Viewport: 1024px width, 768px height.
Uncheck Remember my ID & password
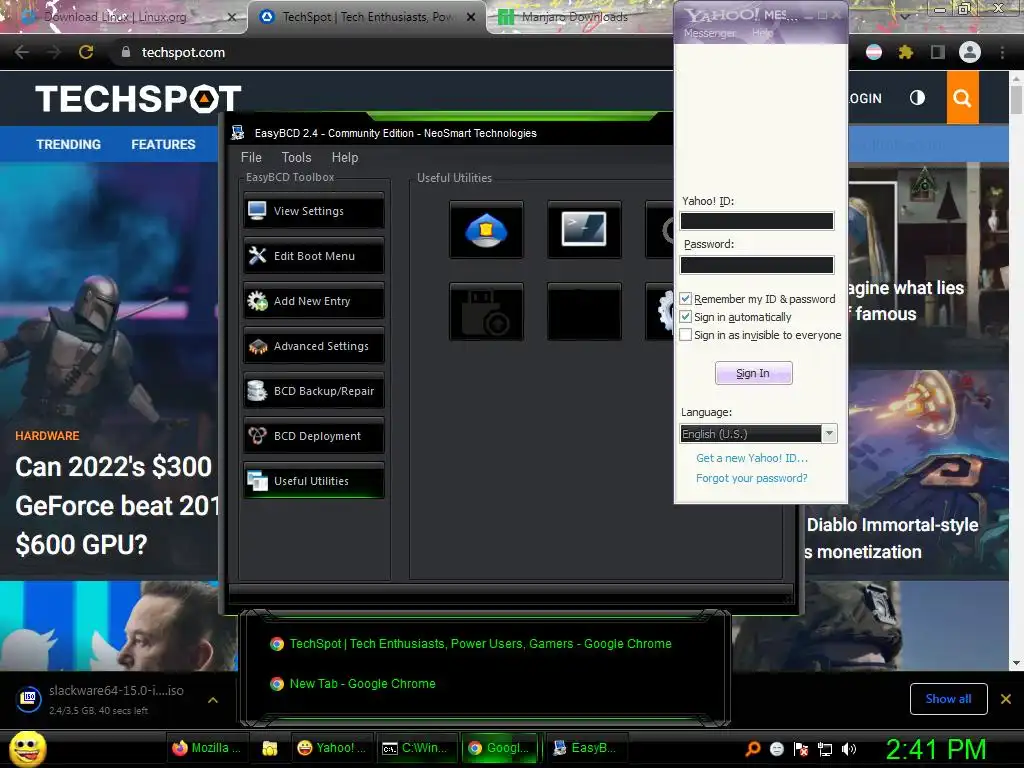[x=686, y=298]
